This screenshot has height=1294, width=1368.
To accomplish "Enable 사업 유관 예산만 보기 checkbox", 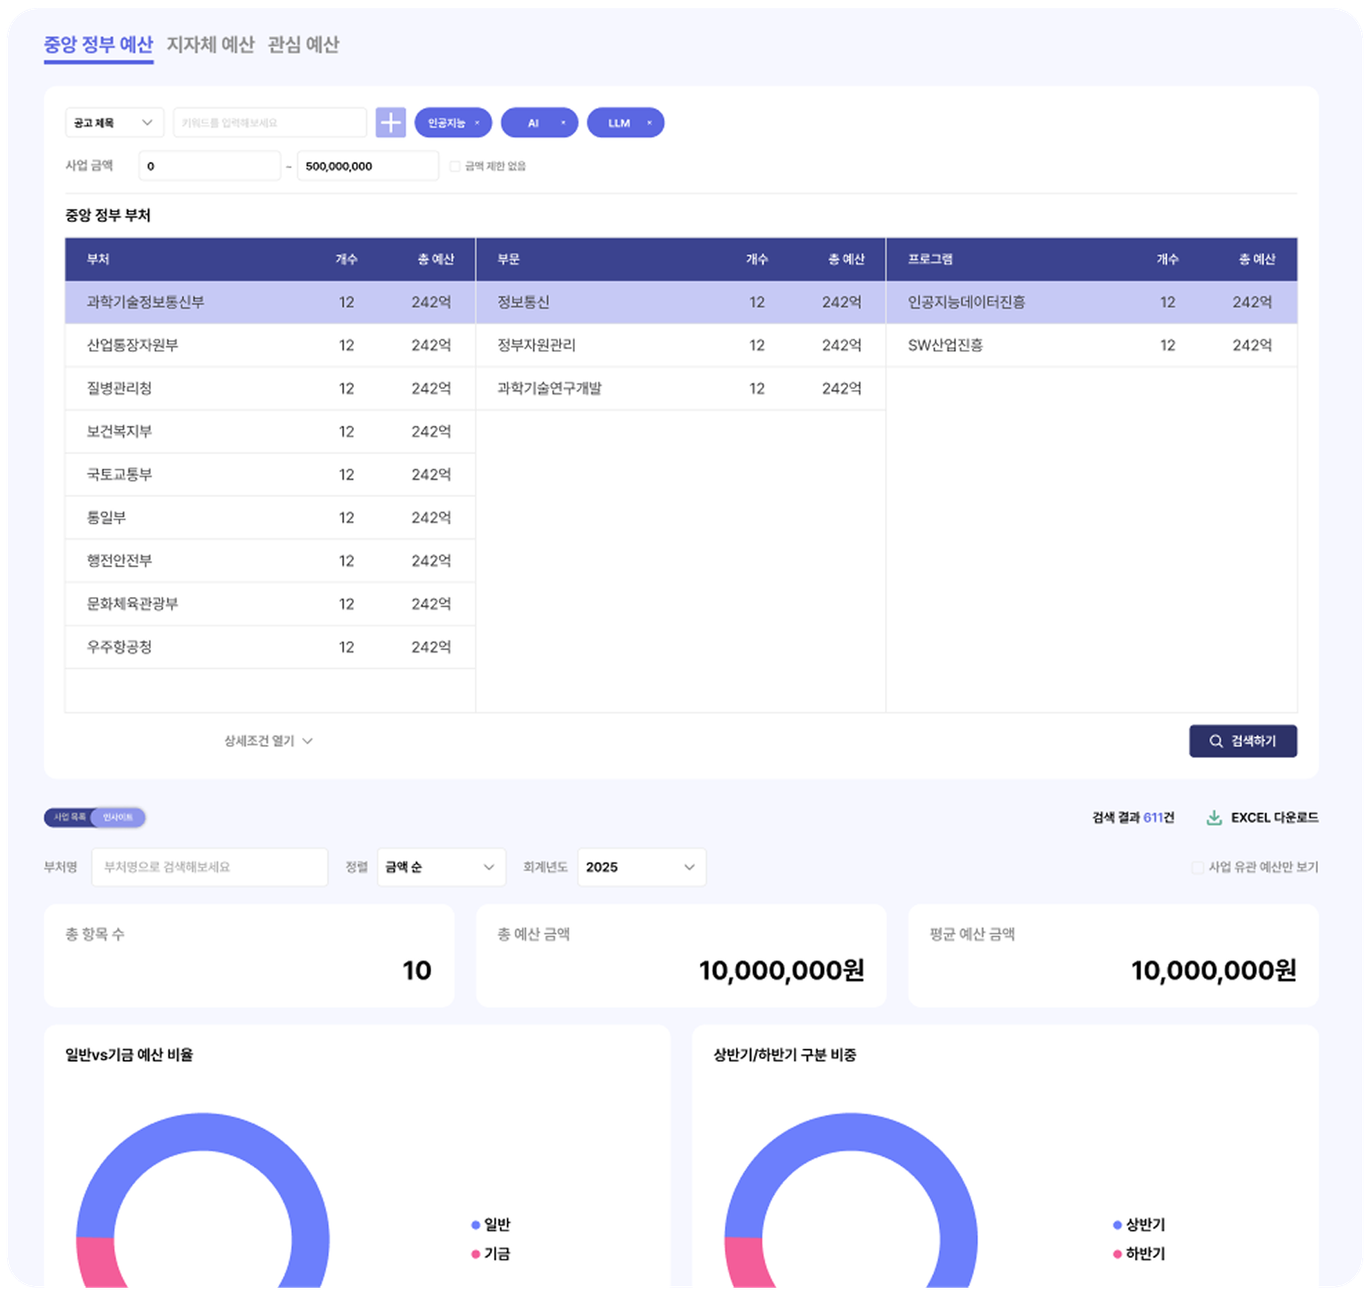I will click(x=1197, y=867).
